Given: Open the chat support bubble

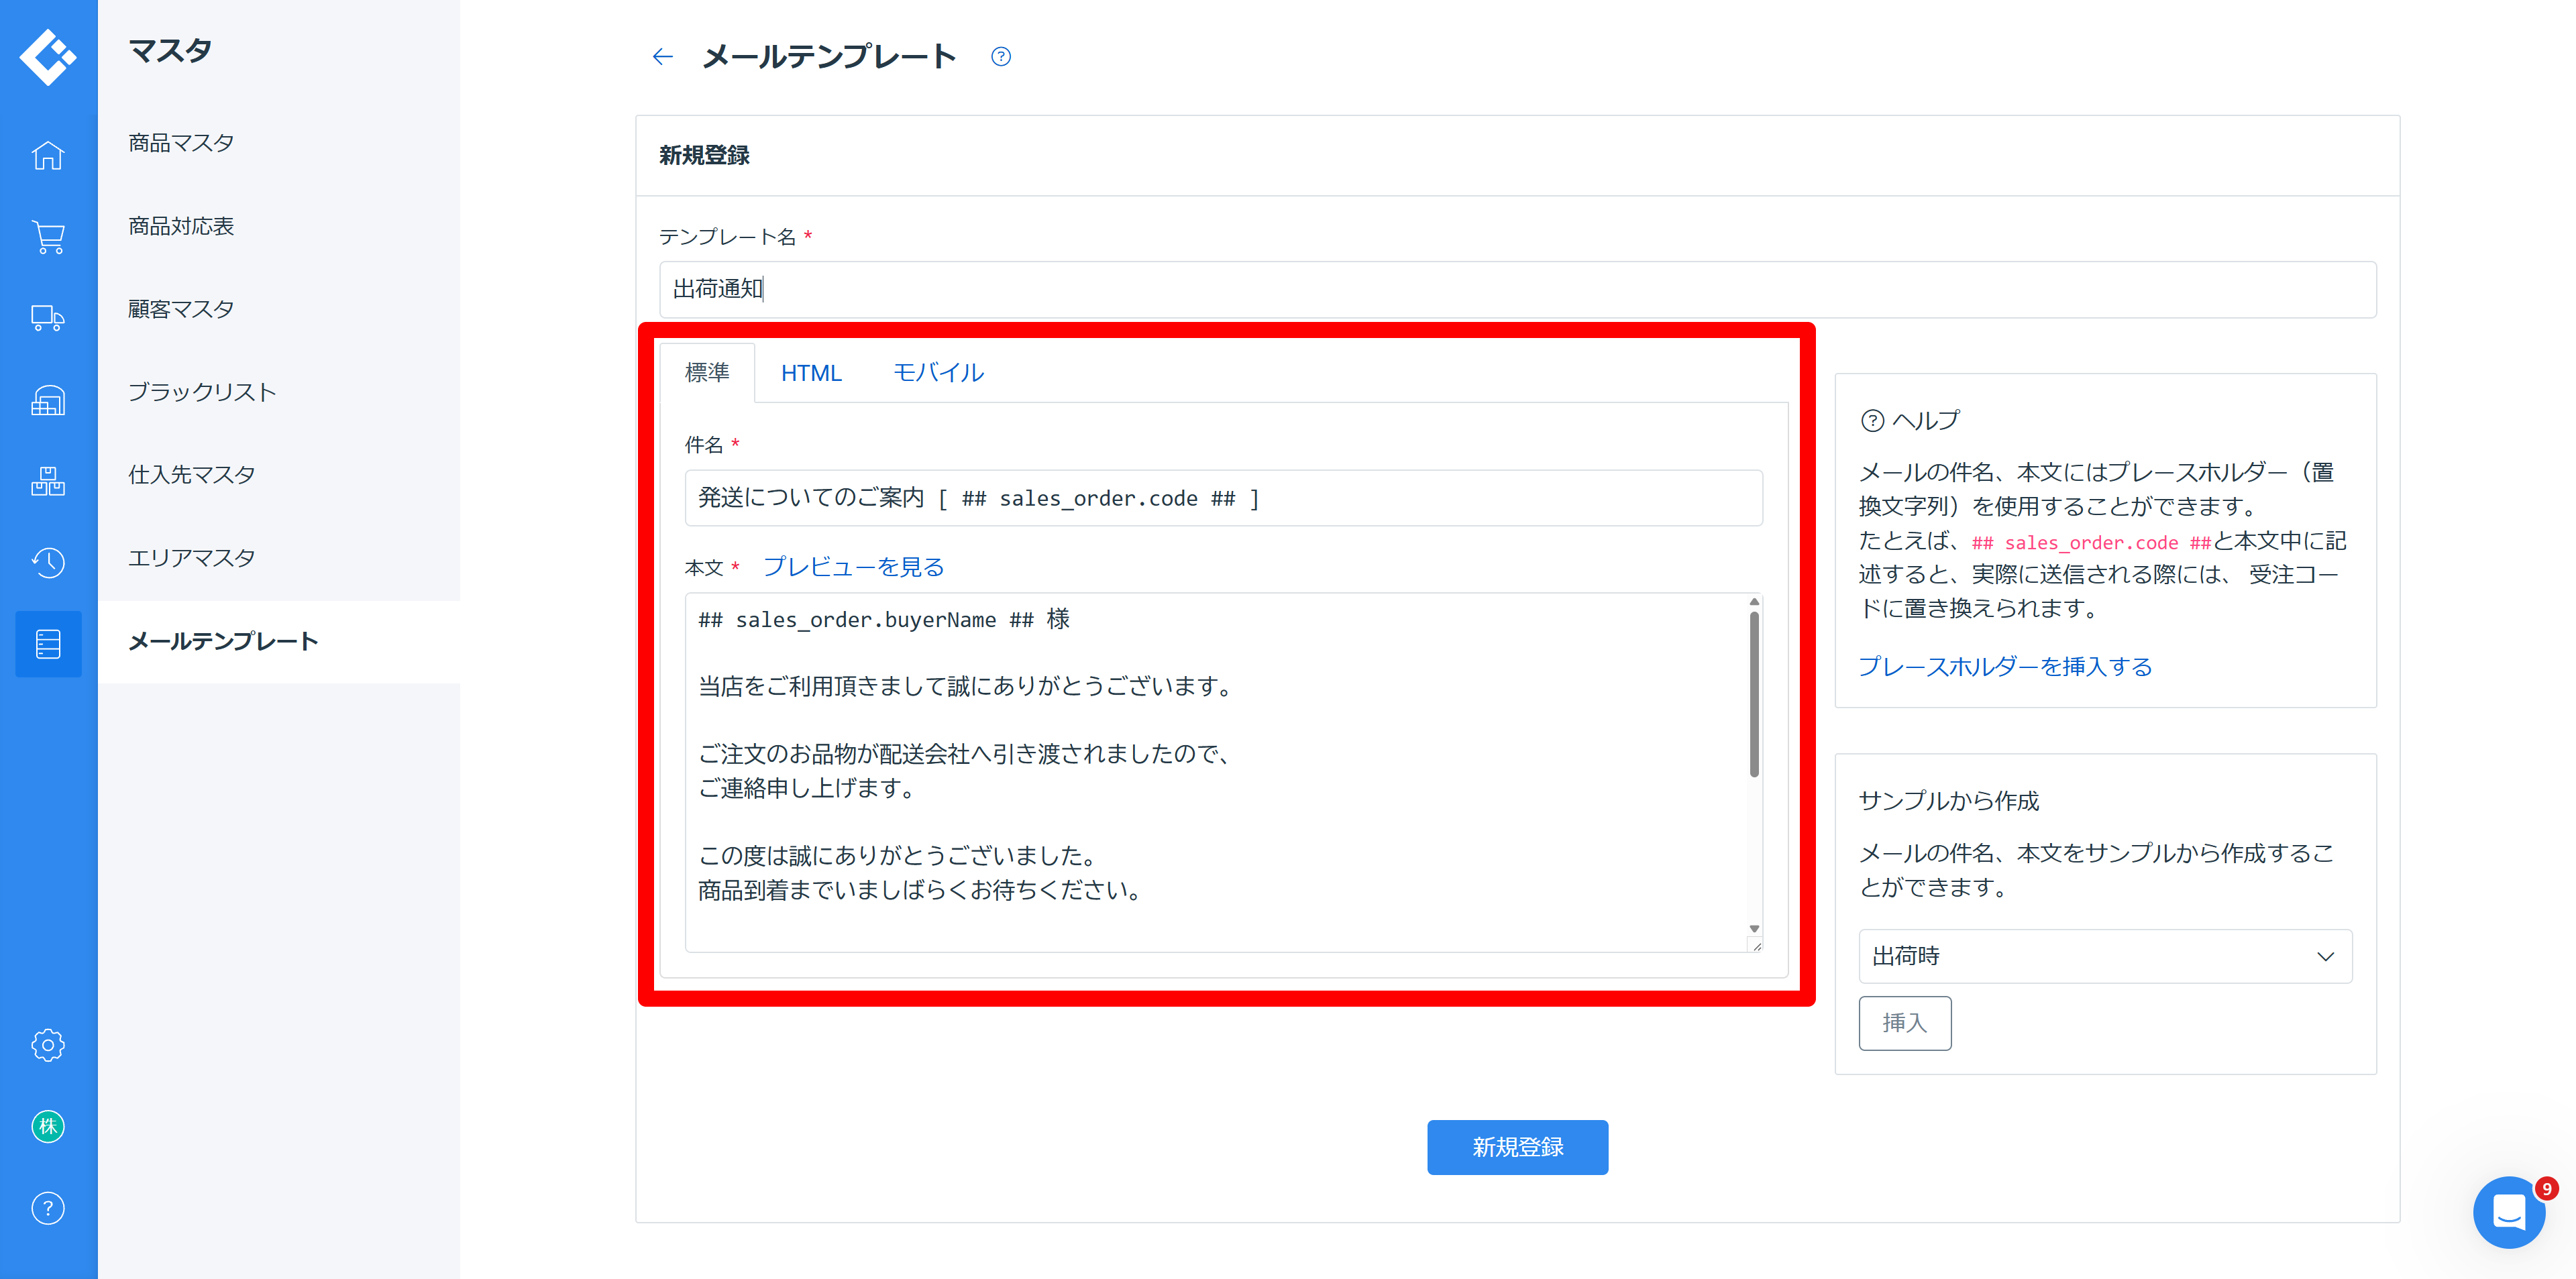Looking at the screenshot, I should click(2509, 1212).
